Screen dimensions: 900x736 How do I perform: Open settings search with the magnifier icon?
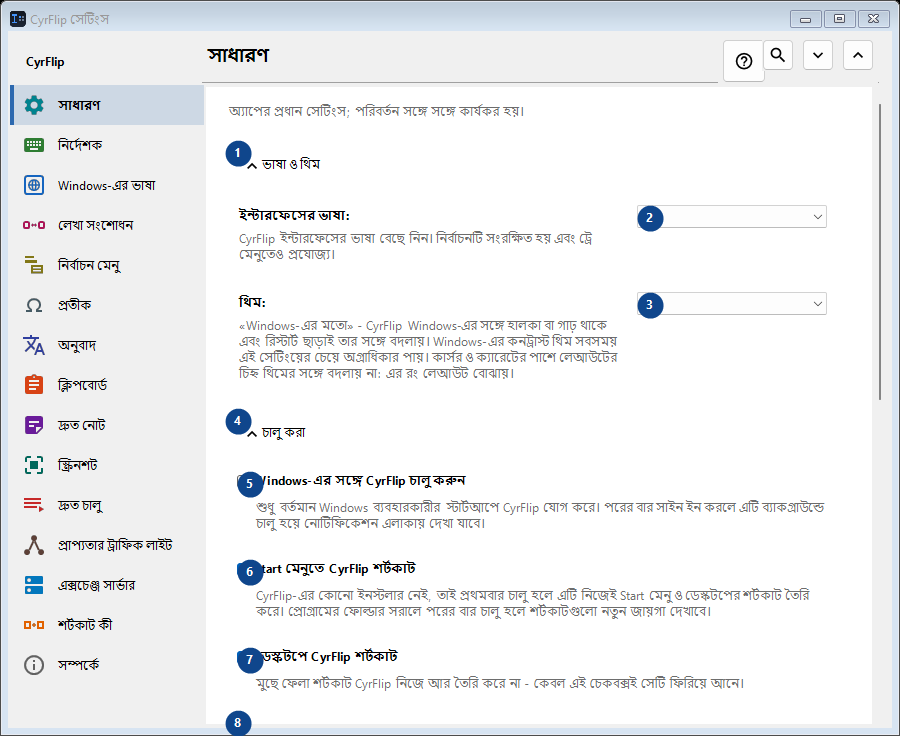[x=778, y=55]
